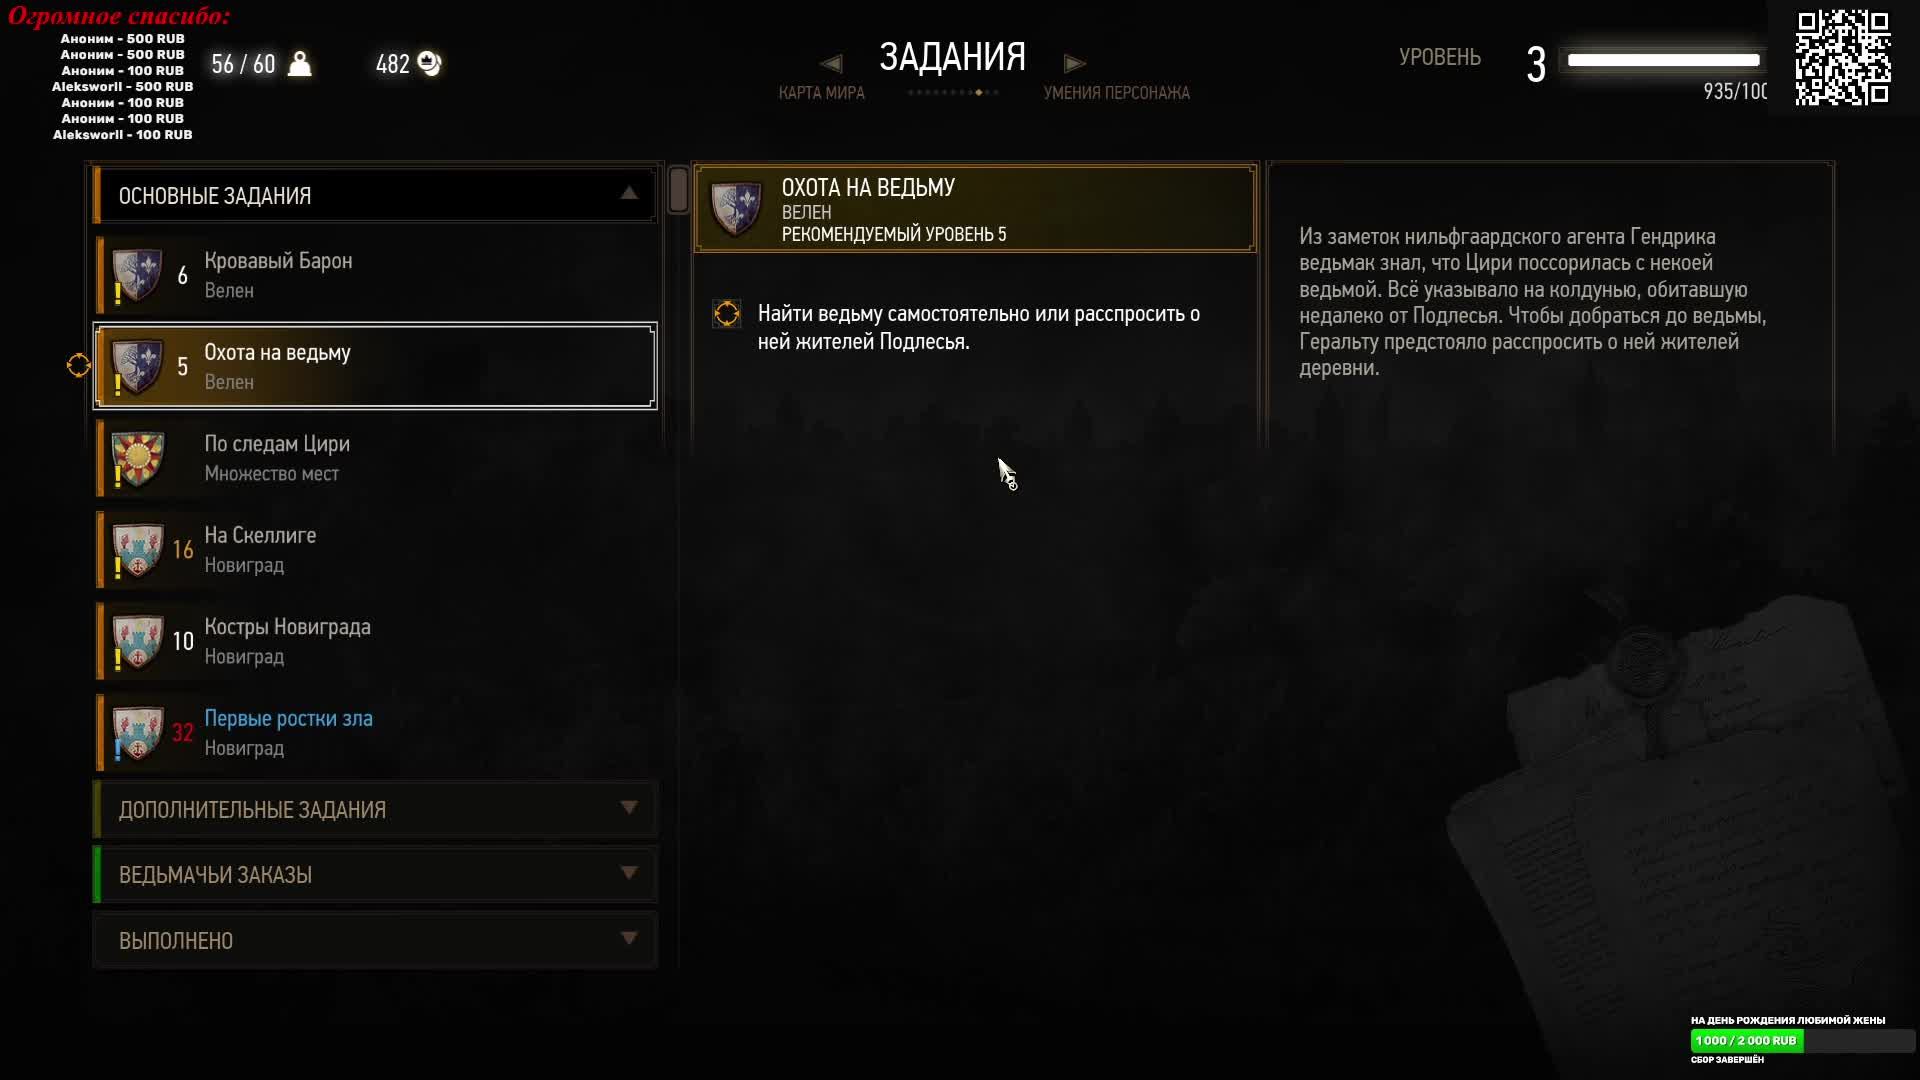Click the По следам Цири sun shield icon
Viewport: 1920px width, 1080px height.
[137, 458]
